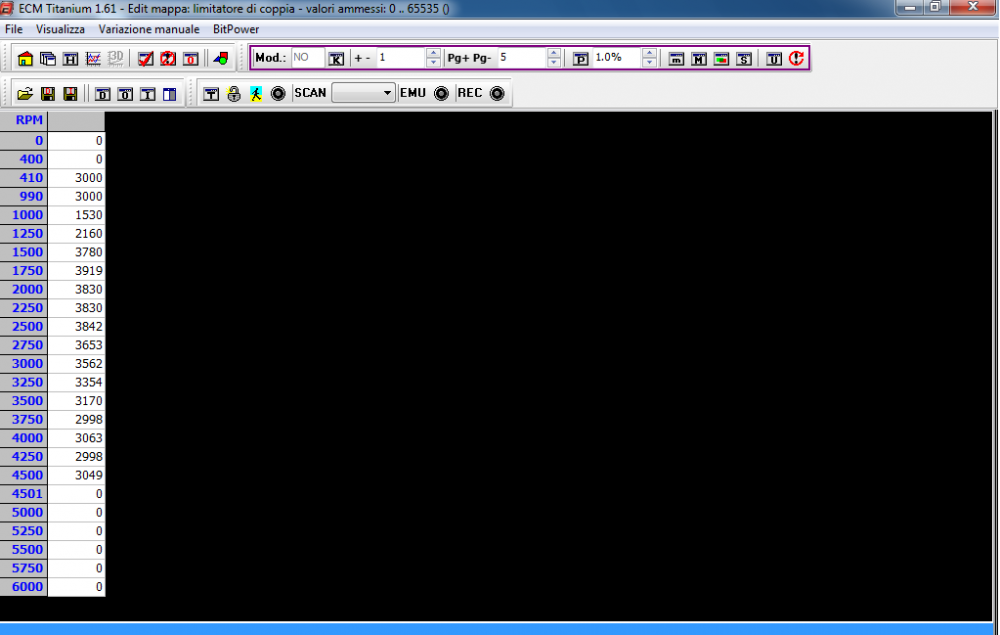1000x635 pixels.
Task: Select the value 3653 at RPM 2750
Action: point(77,345)
